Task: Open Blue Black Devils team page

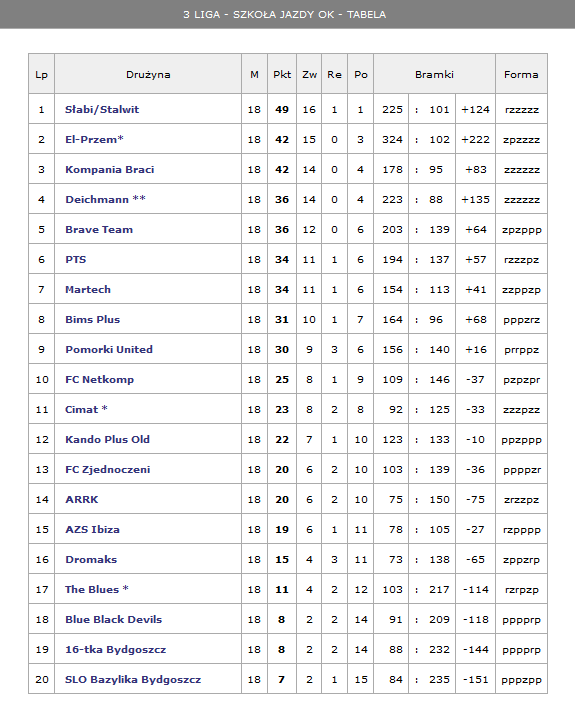Action: point(114,619)
